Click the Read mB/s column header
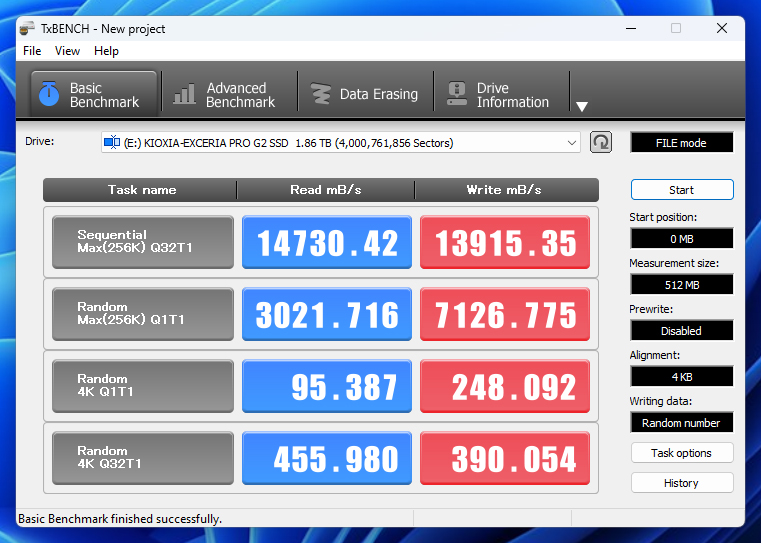This screenshot has width=761, height=543. tap(326, 190)
